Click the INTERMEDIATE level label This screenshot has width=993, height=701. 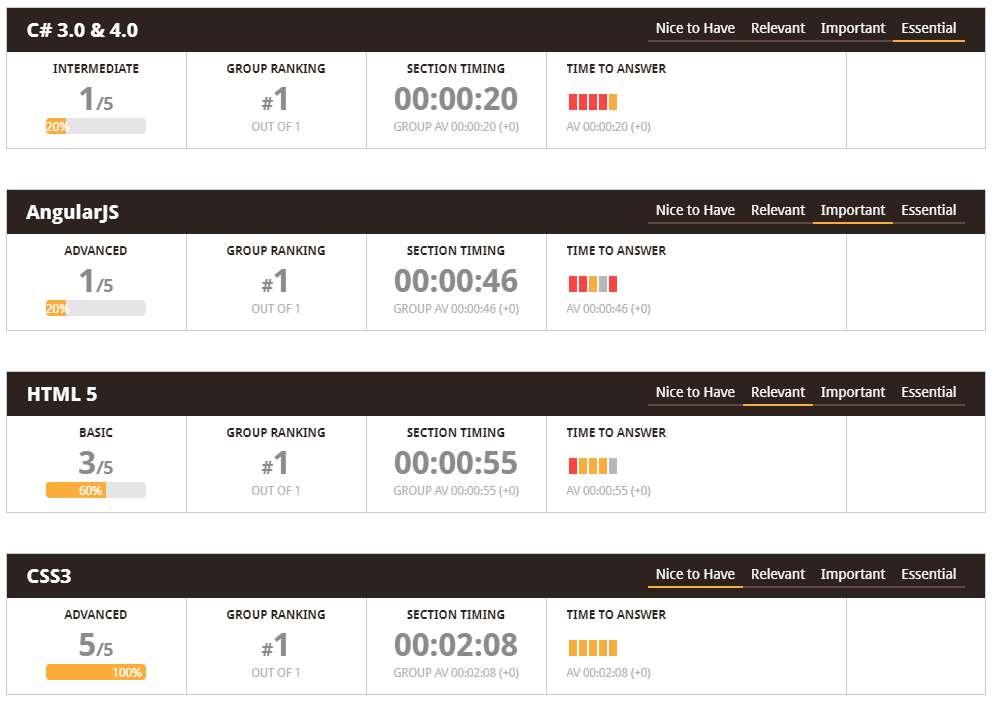click(x=96, y=68)
